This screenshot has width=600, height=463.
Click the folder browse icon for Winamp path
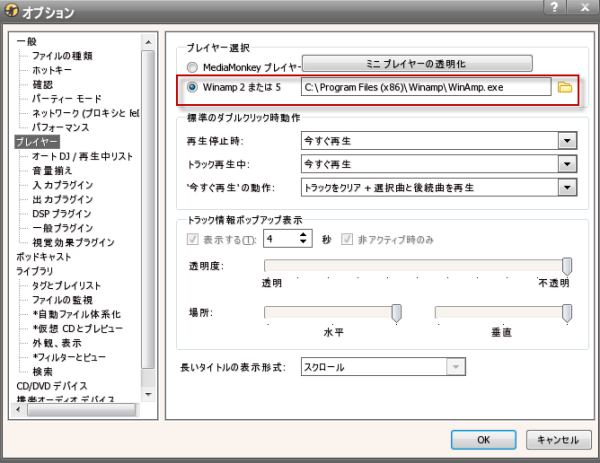[x=564, y=88]
